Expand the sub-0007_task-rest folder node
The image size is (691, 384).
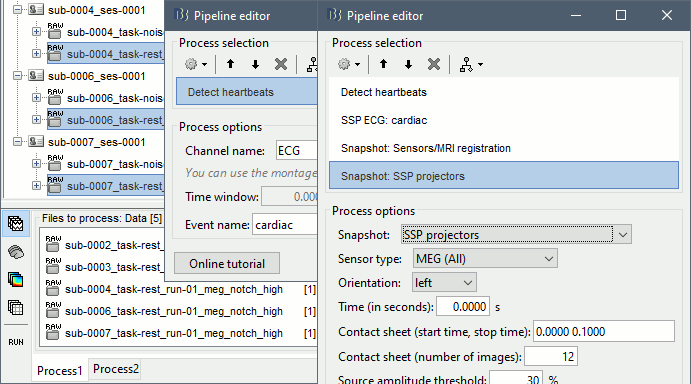pyautogui.click(x=36, y=186)
